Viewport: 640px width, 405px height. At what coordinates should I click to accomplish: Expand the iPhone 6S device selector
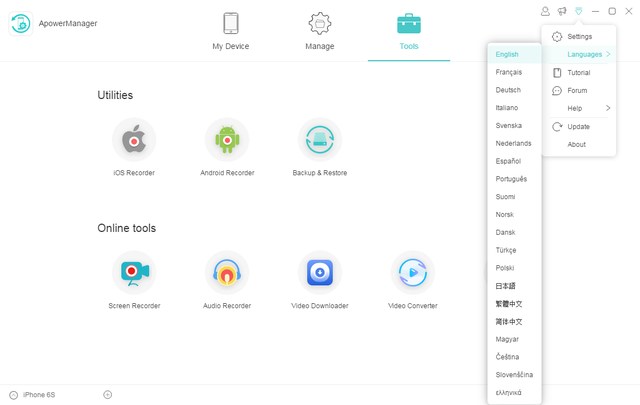pos(14,394)
